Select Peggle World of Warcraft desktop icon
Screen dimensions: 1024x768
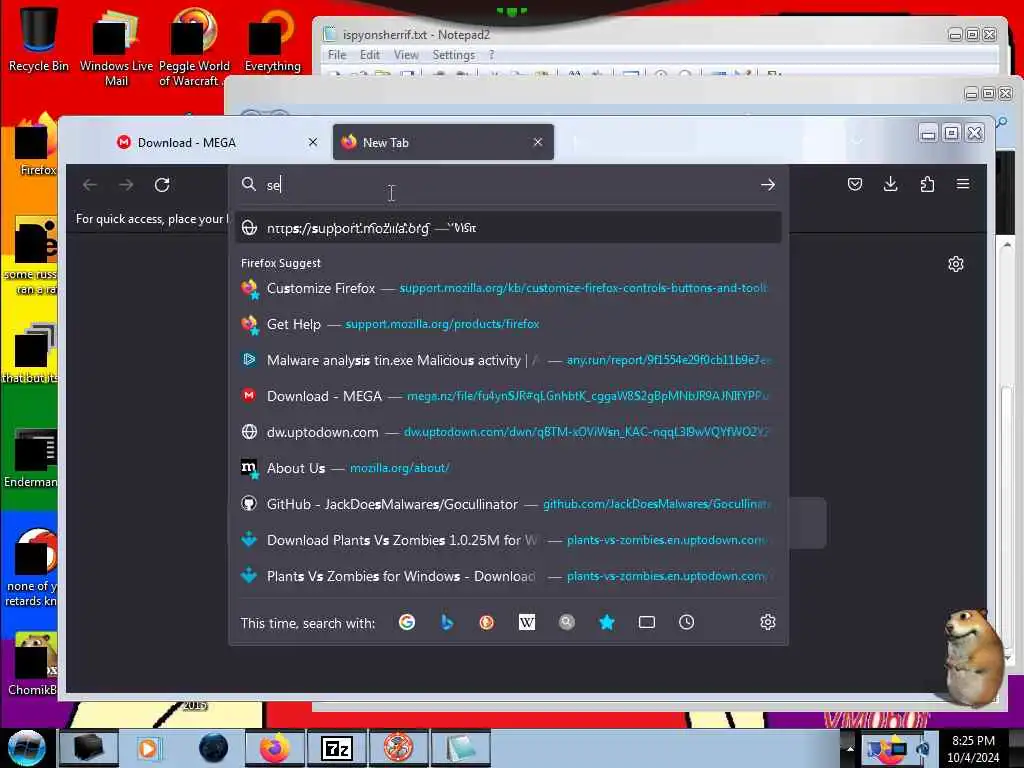pyautogui.click(x=193, y=47)
